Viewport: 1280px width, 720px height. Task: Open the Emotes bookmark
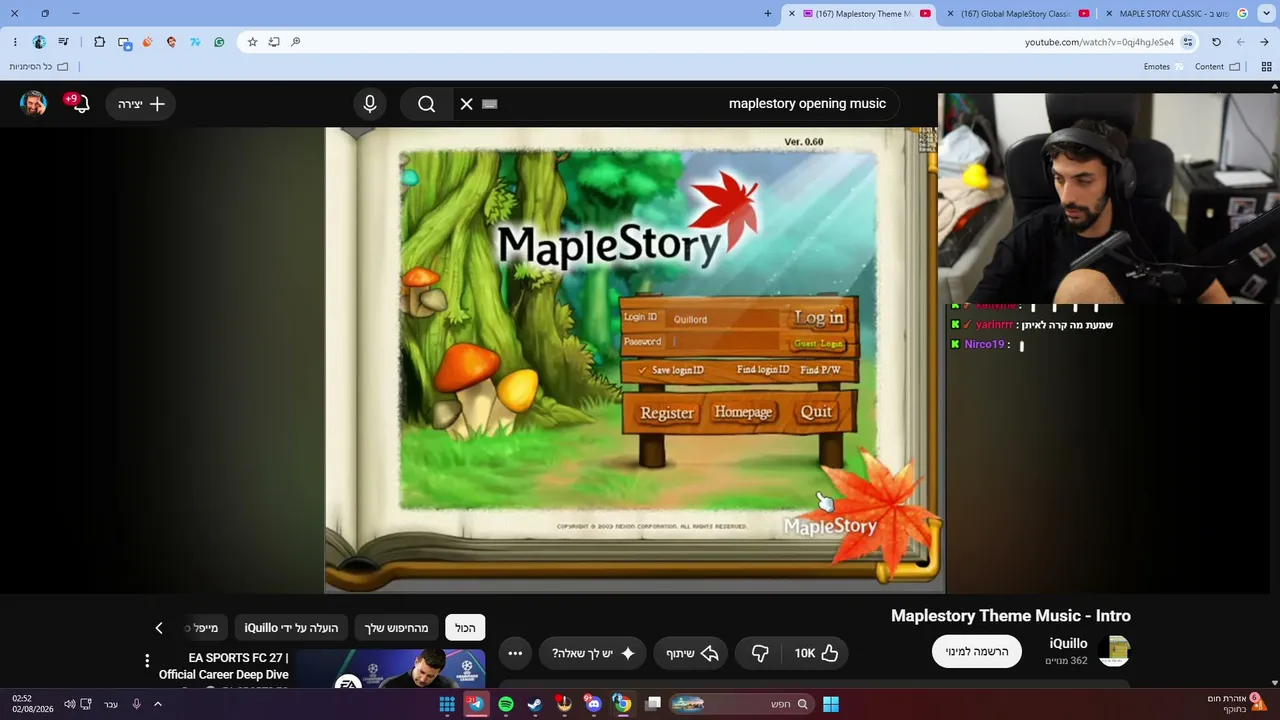(1164, 67)
